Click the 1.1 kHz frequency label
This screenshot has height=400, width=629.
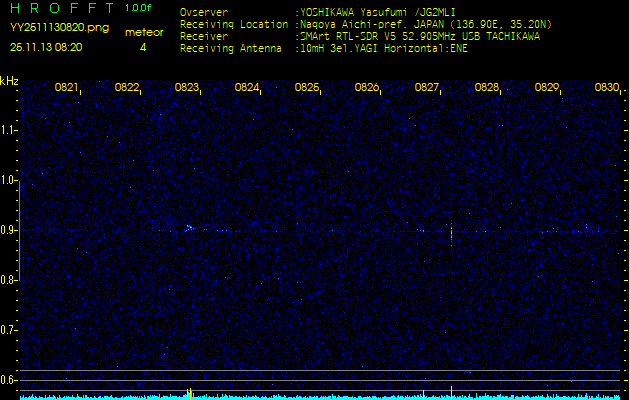point(8,130)
